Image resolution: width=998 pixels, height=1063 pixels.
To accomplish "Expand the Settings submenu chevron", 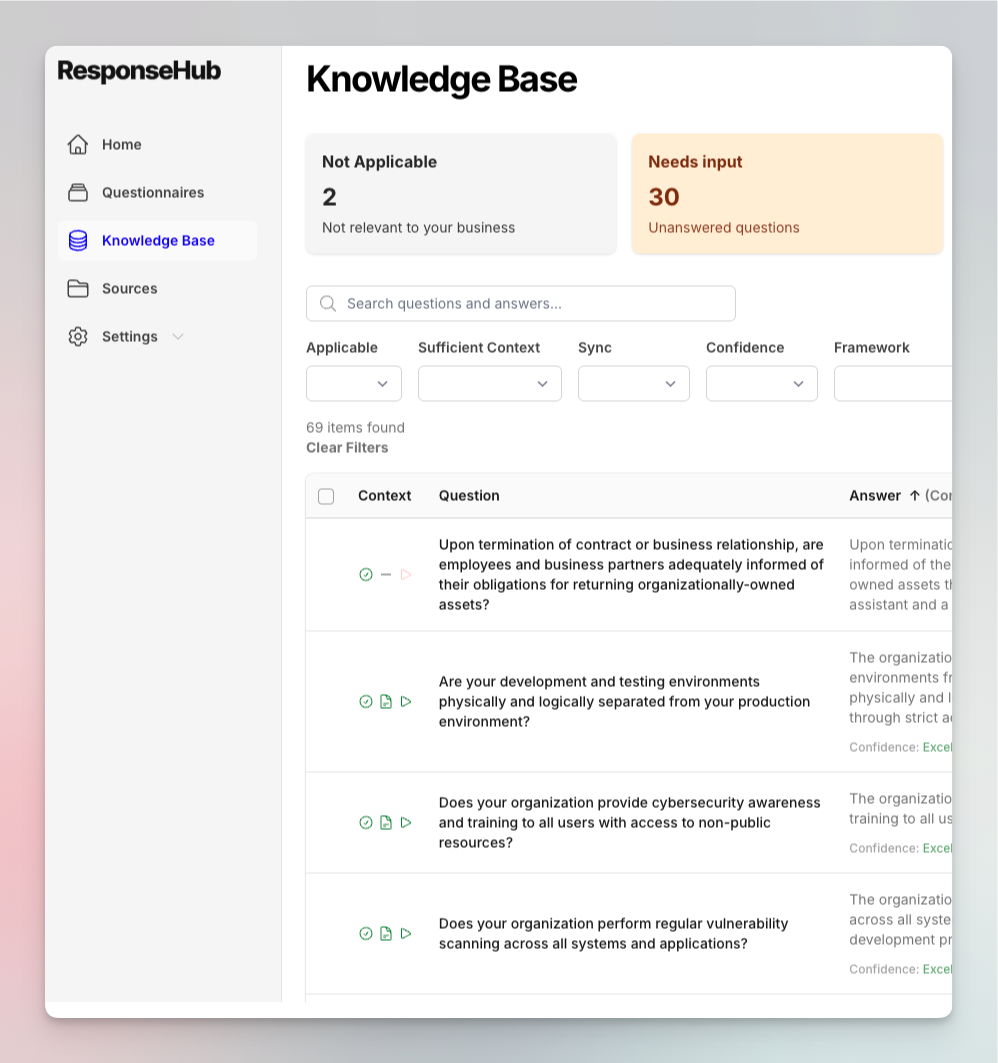I will 179,336.
